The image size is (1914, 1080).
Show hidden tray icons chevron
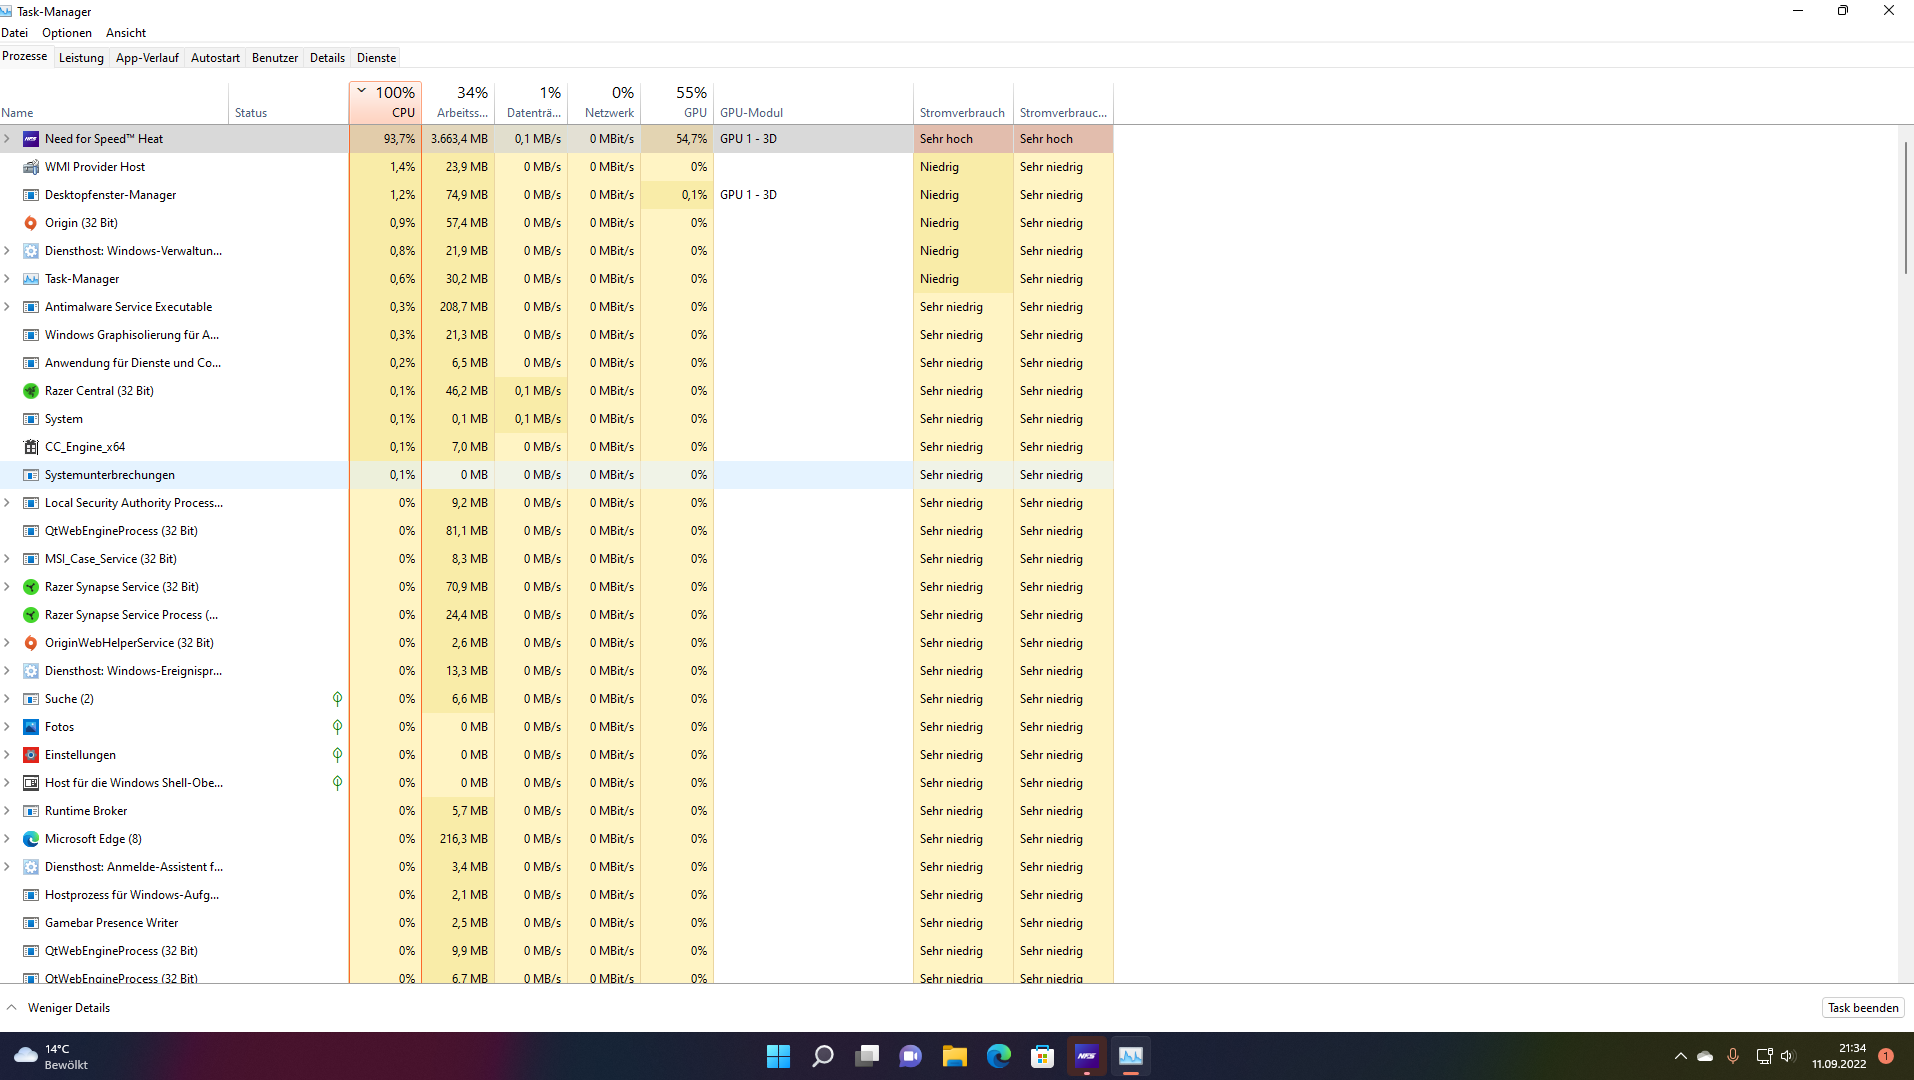pyautogui.click(x=1680, y=1056)
